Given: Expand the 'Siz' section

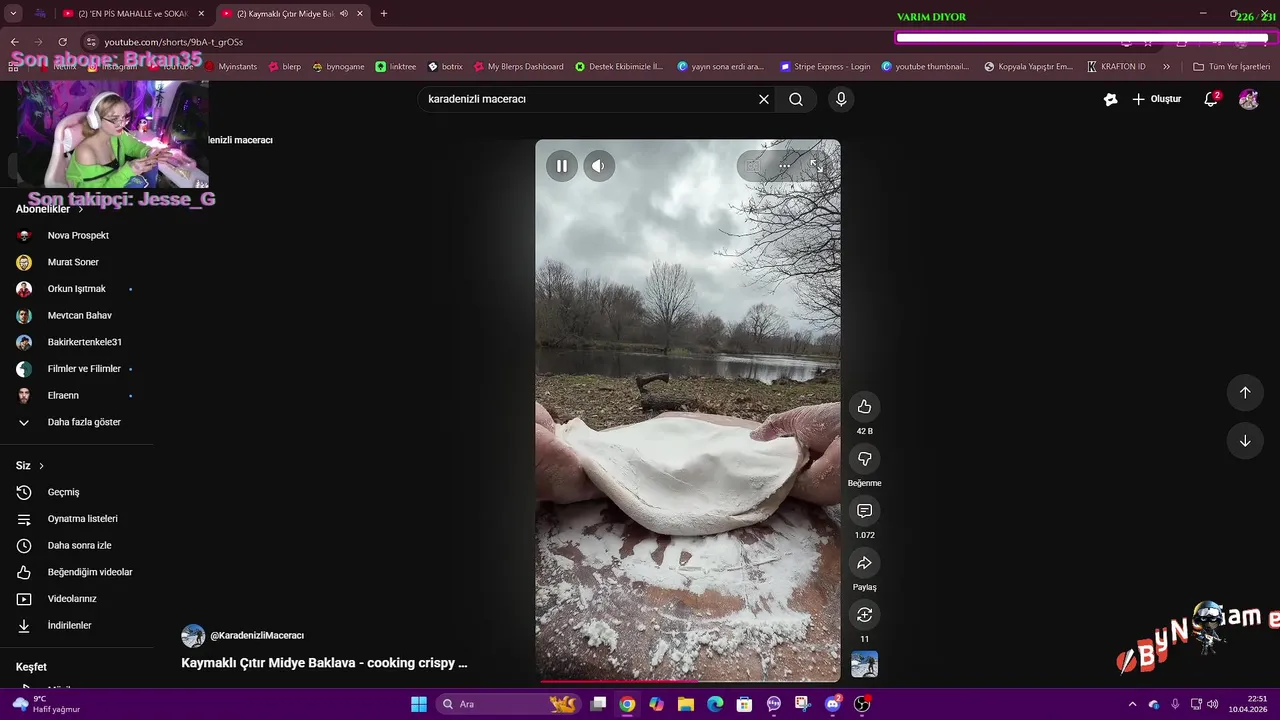Looking at the screenshot, I should click(30, 465).
